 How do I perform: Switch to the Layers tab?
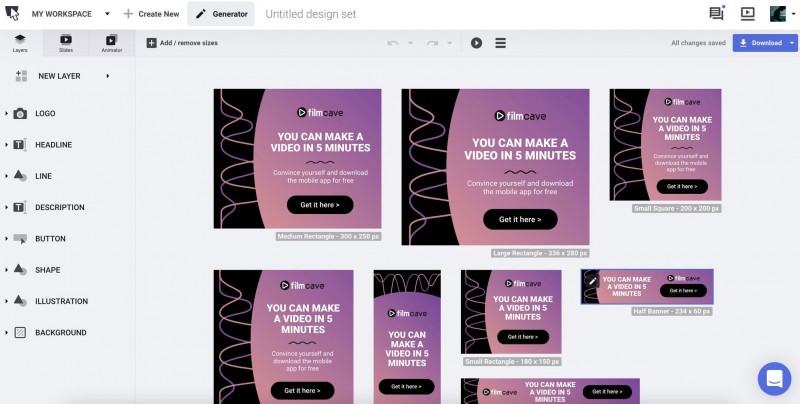20,43
